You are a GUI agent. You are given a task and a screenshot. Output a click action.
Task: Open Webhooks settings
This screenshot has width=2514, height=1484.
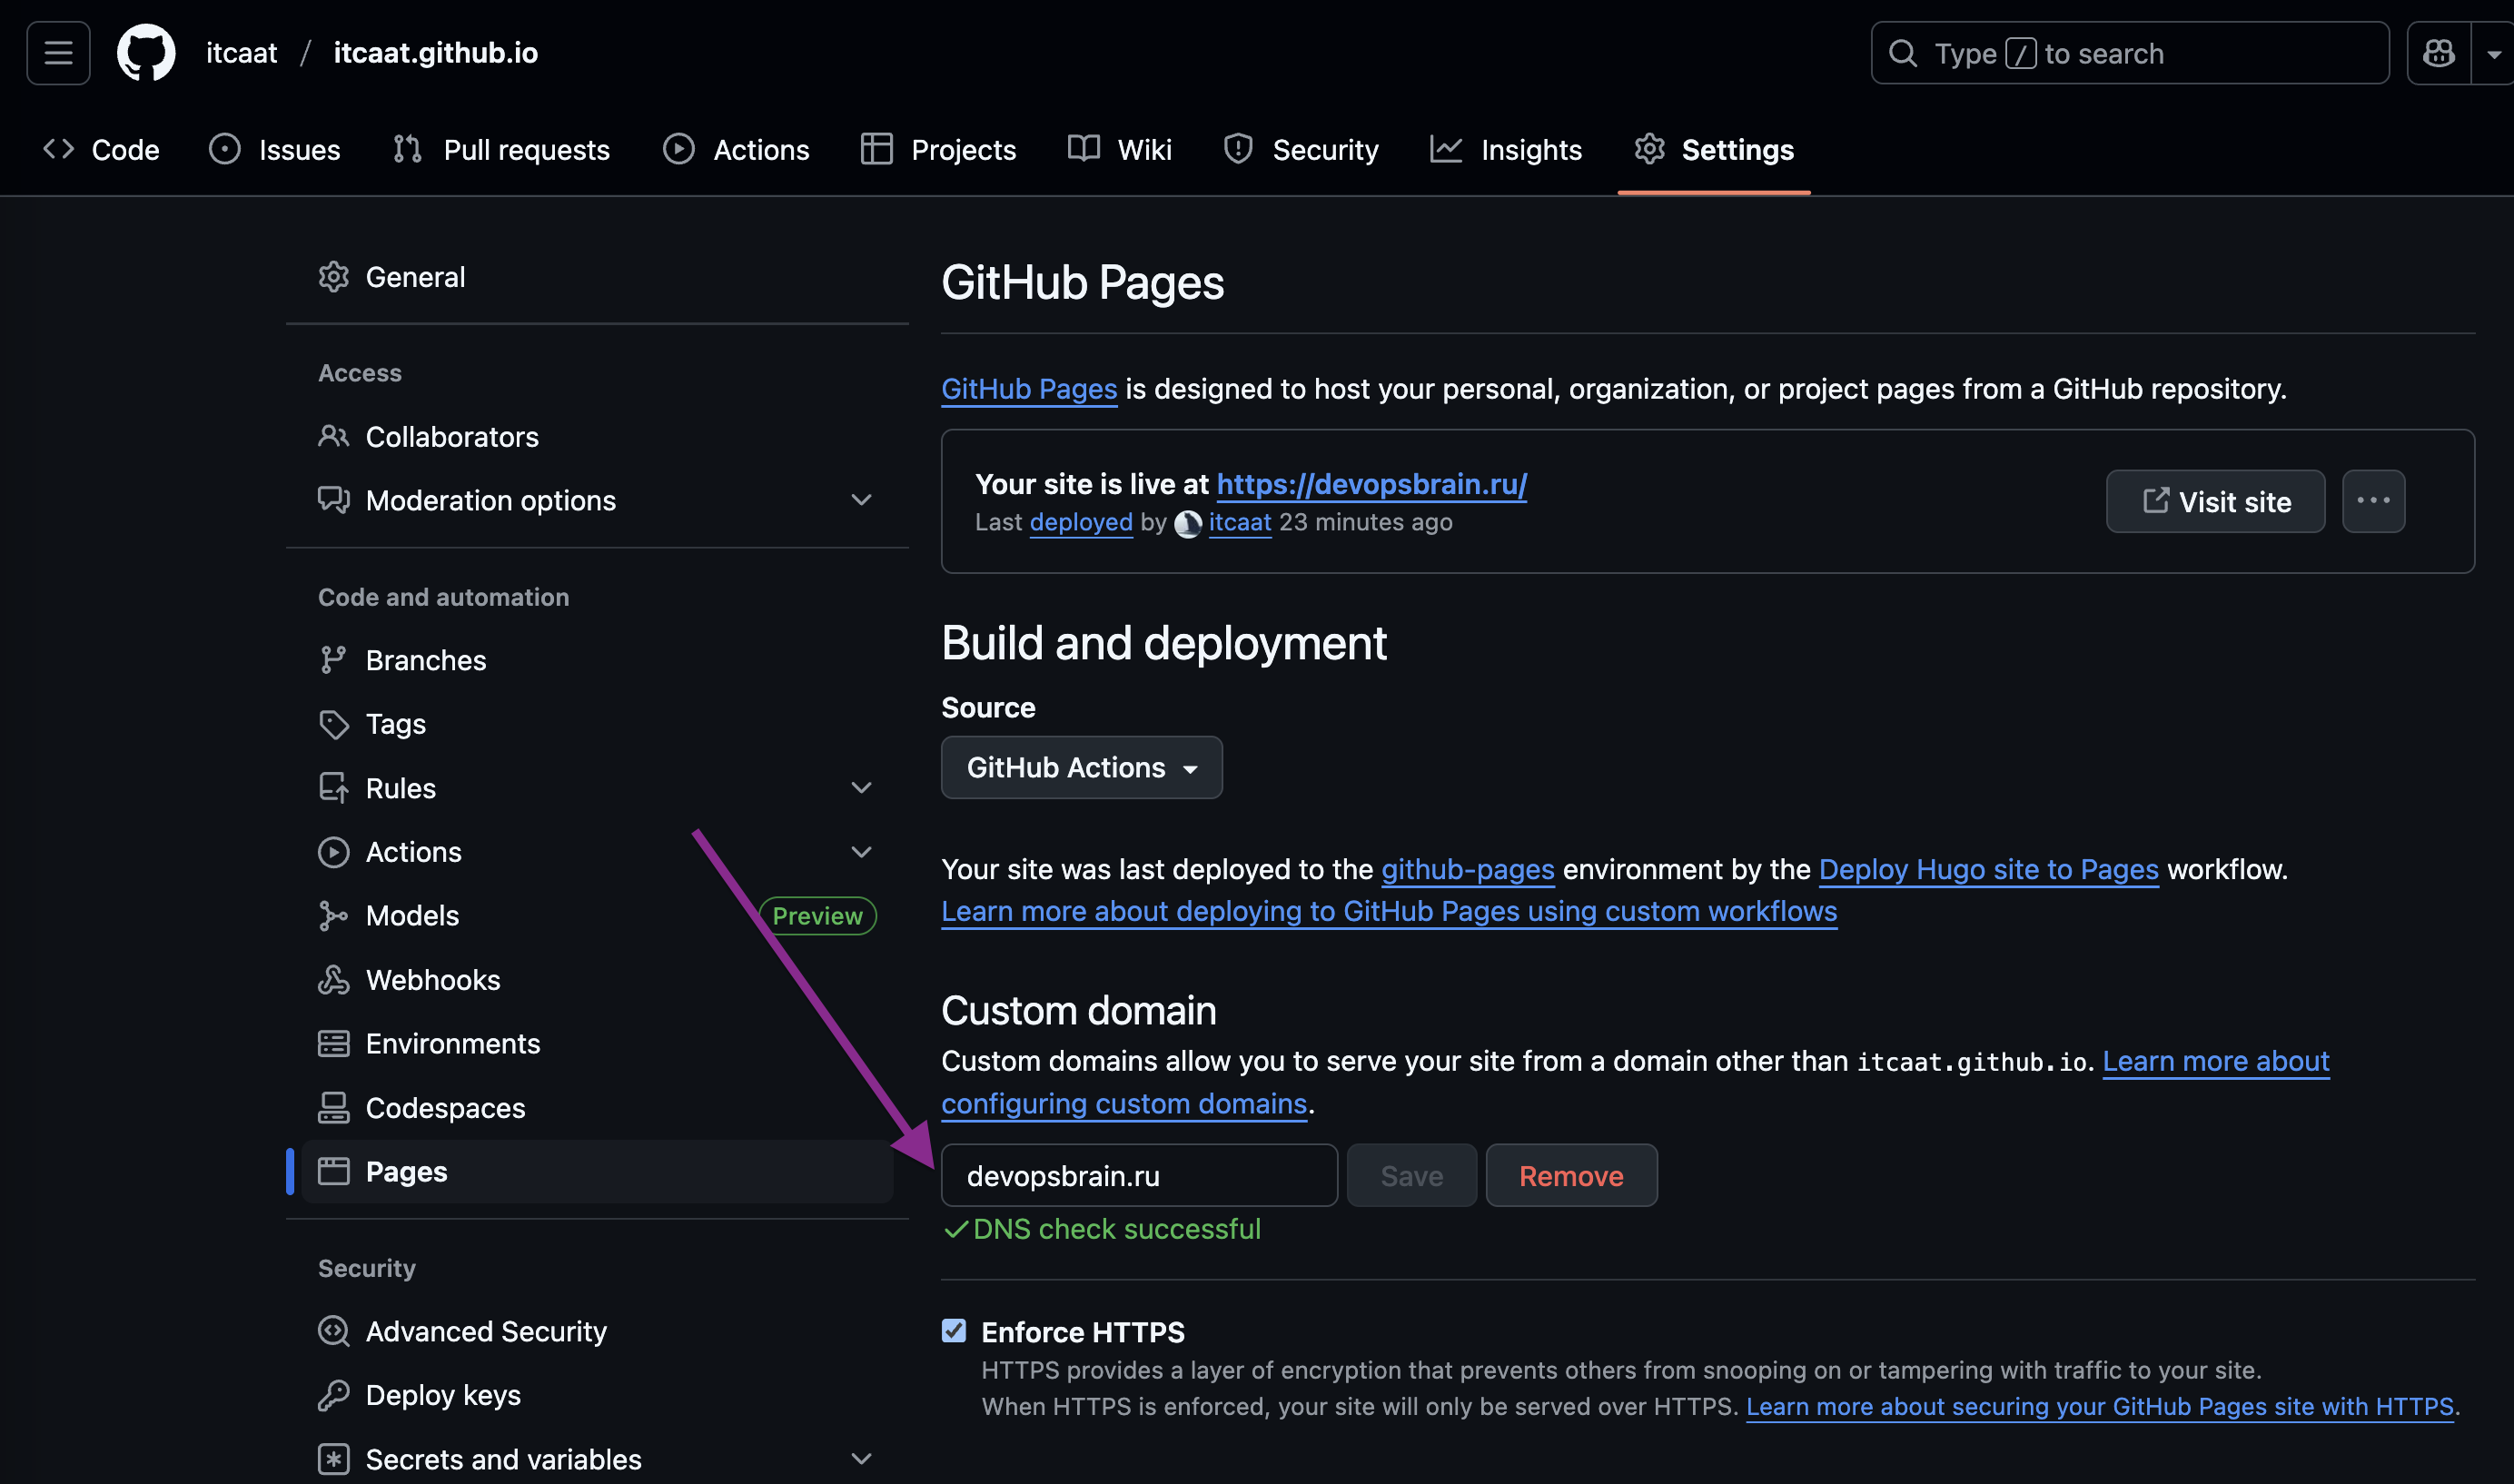coord(597,980)
